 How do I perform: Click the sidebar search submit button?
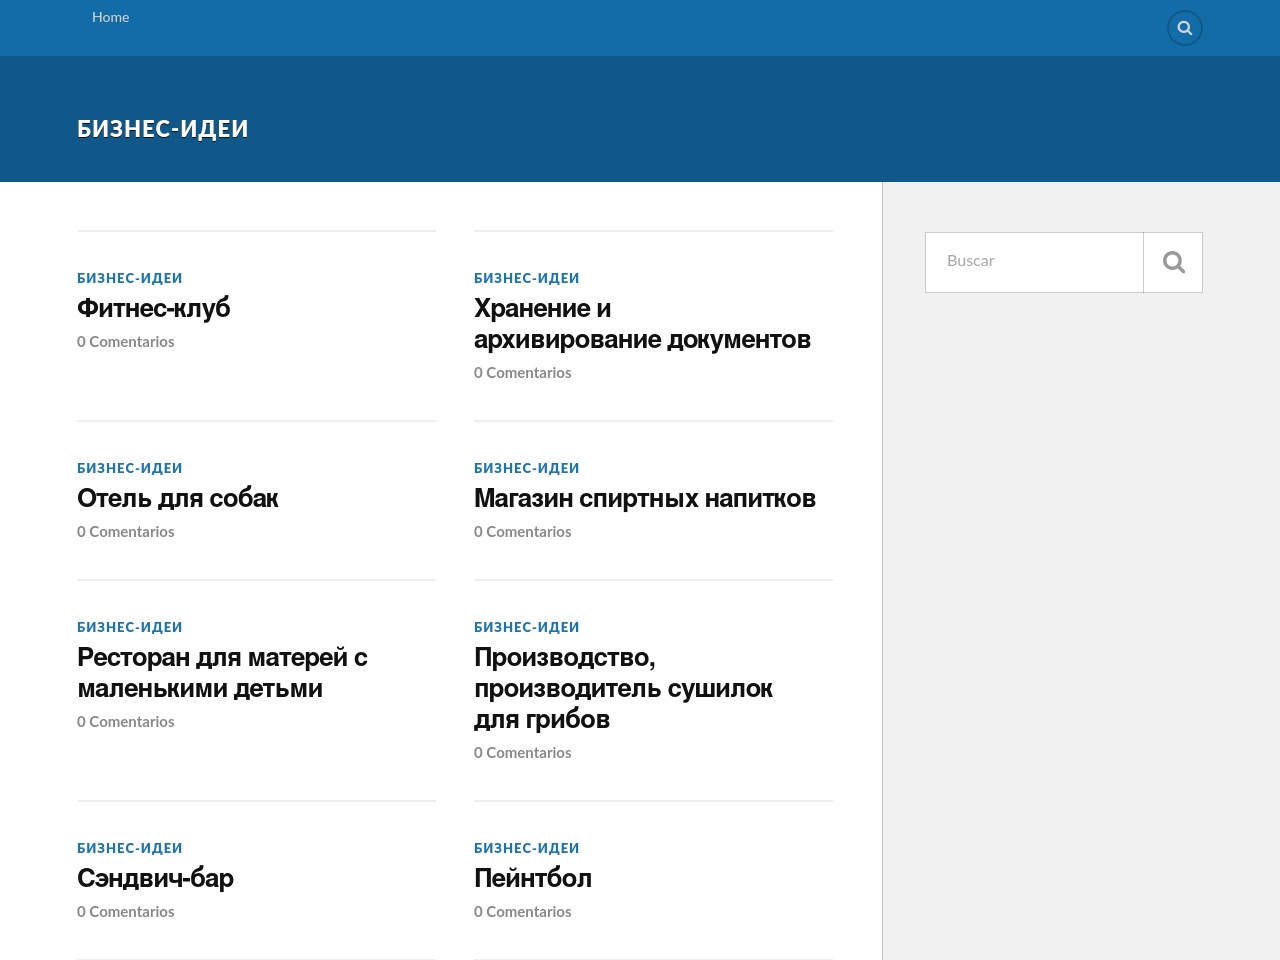[1173, 262]
